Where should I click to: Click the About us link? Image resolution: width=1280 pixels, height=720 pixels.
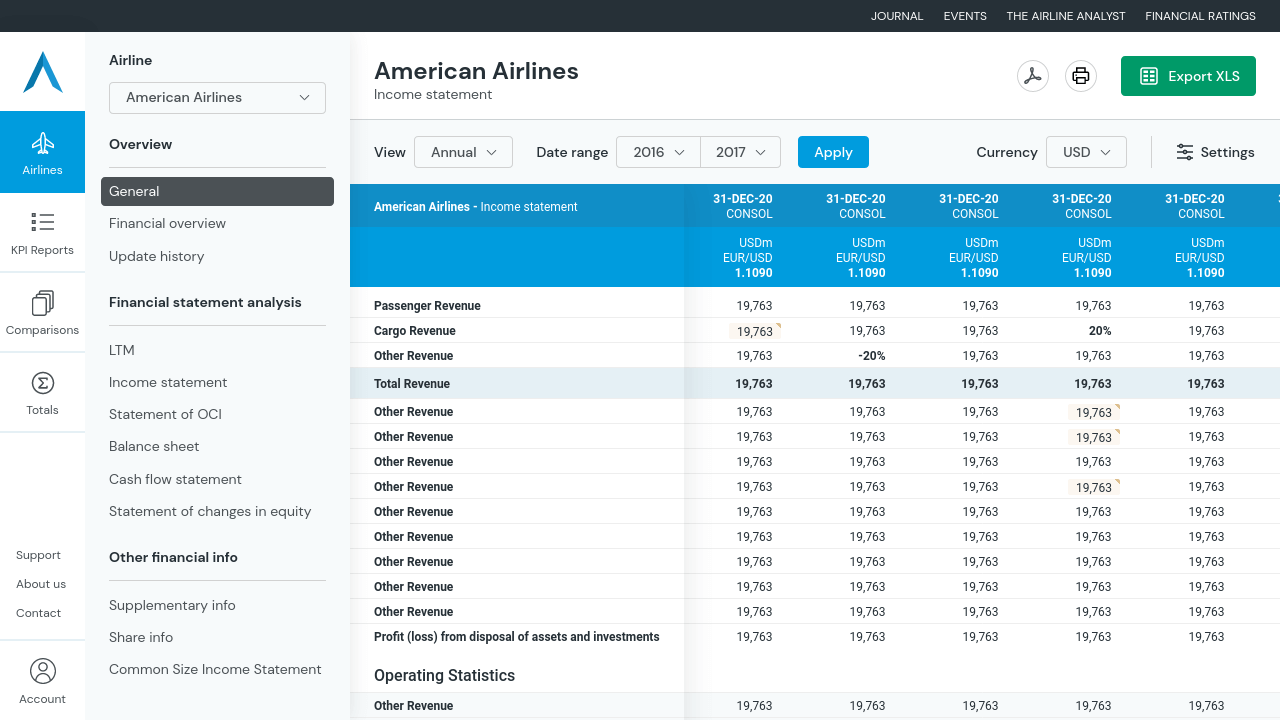41,584
